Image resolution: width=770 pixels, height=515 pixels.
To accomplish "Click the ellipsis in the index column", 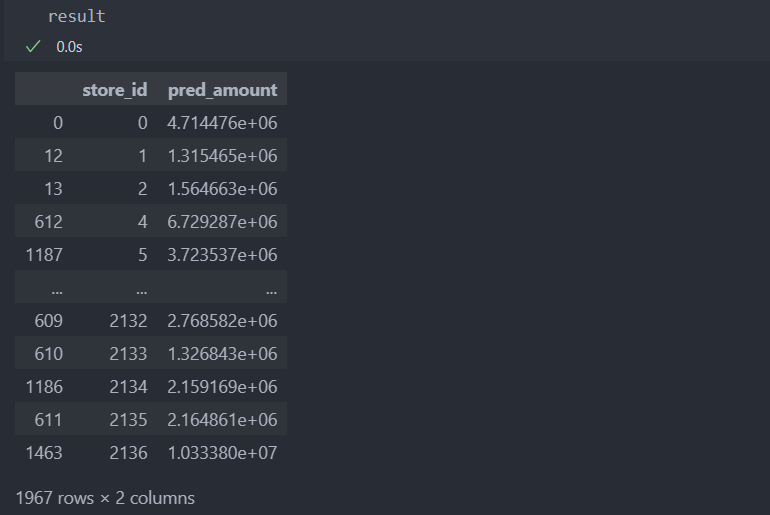I will [x=57, y=291].
